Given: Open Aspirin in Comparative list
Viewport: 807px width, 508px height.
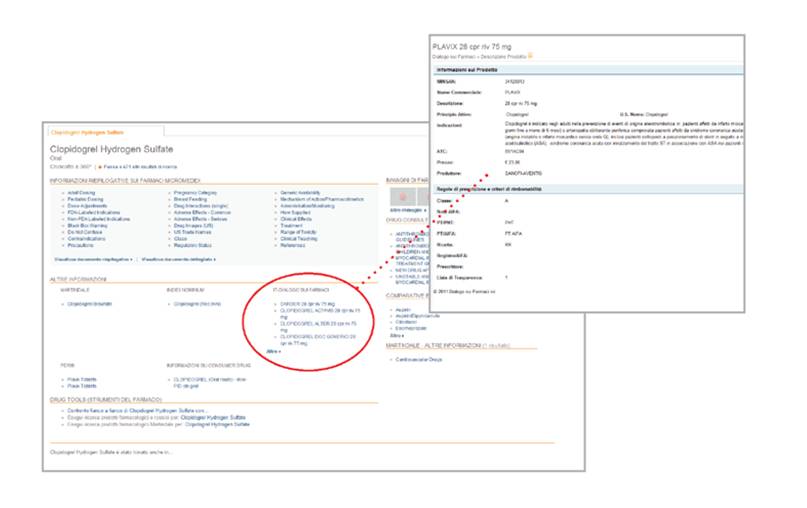Looking at the screenshot, I should tap(403, 310).
